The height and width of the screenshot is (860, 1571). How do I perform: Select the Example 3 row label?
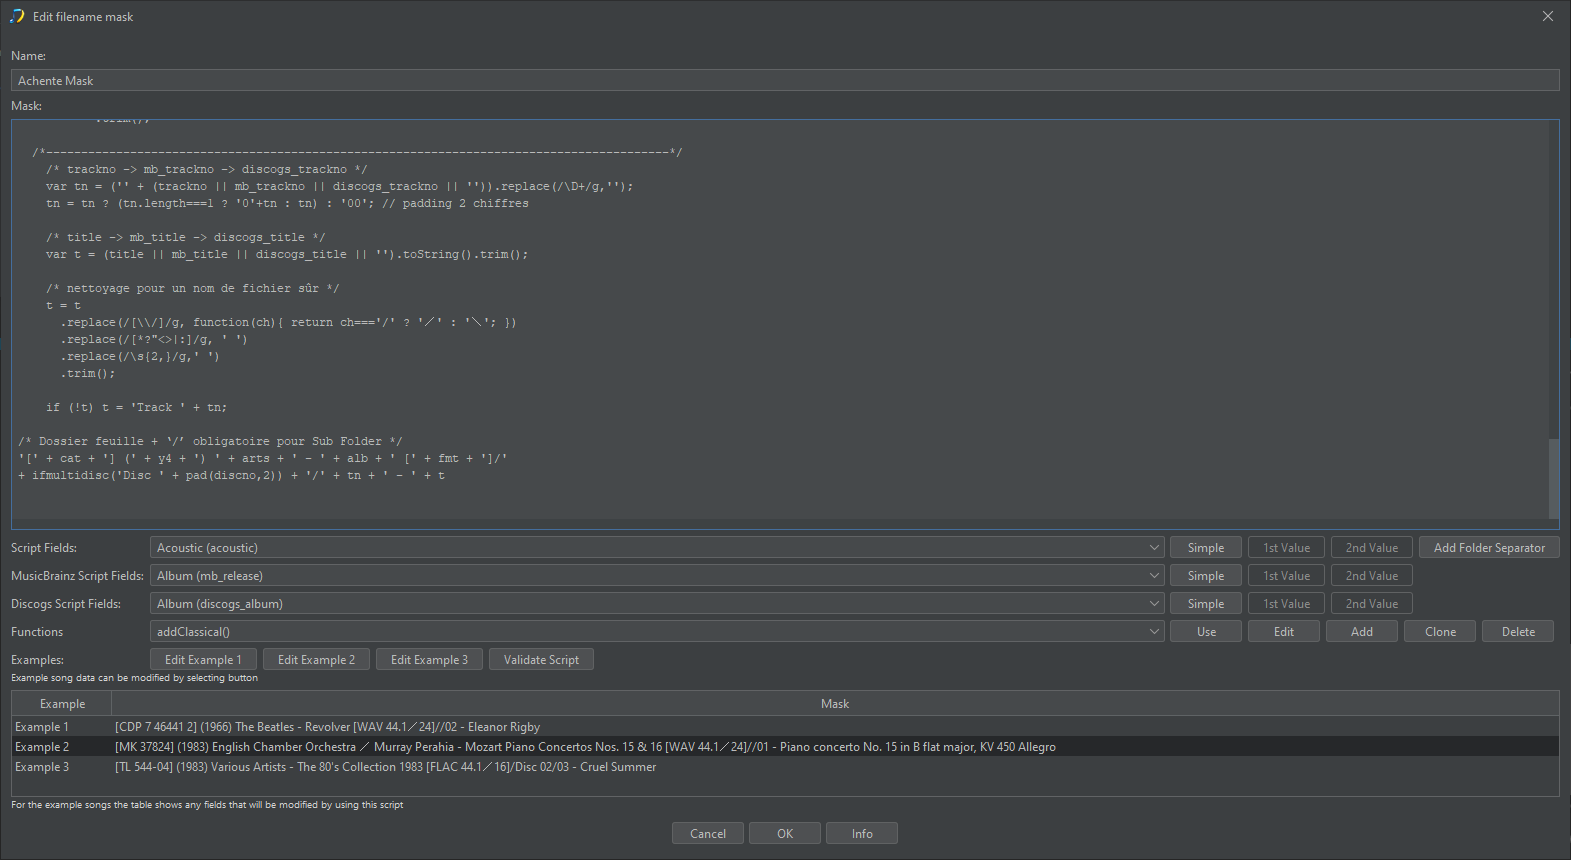[x=42, y=767]
